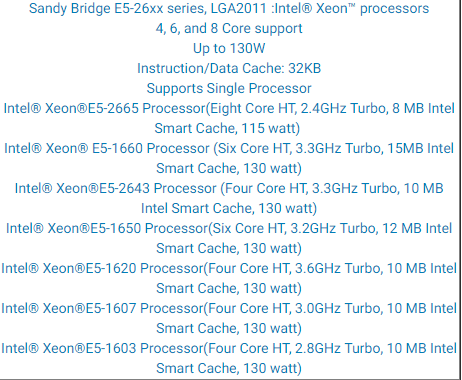Click the 'Up to 130W' line
The height and width of the screenshot is (380, 462).
pyautogui.click(x=229, y=49)
